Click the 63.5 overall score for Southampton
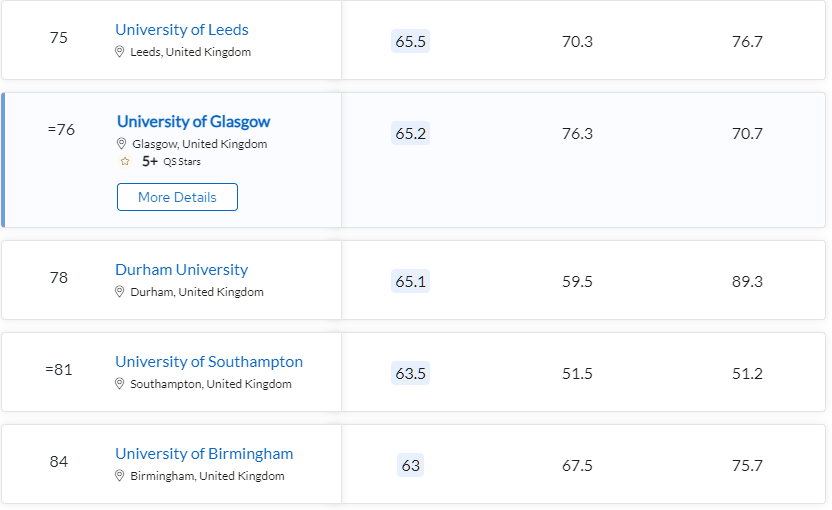The height and width of the screenshot is (510, 832). point(410,374)
